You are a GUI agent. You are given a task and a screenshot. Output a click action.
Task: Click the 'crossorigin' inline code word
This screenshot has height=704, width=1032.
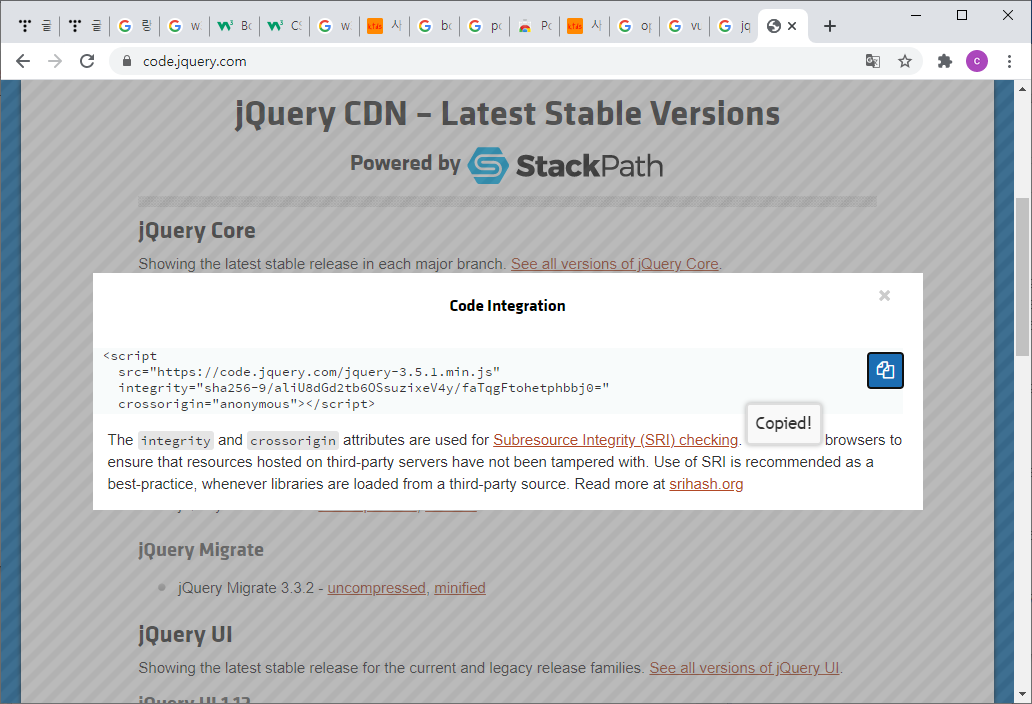coord(293,440)
